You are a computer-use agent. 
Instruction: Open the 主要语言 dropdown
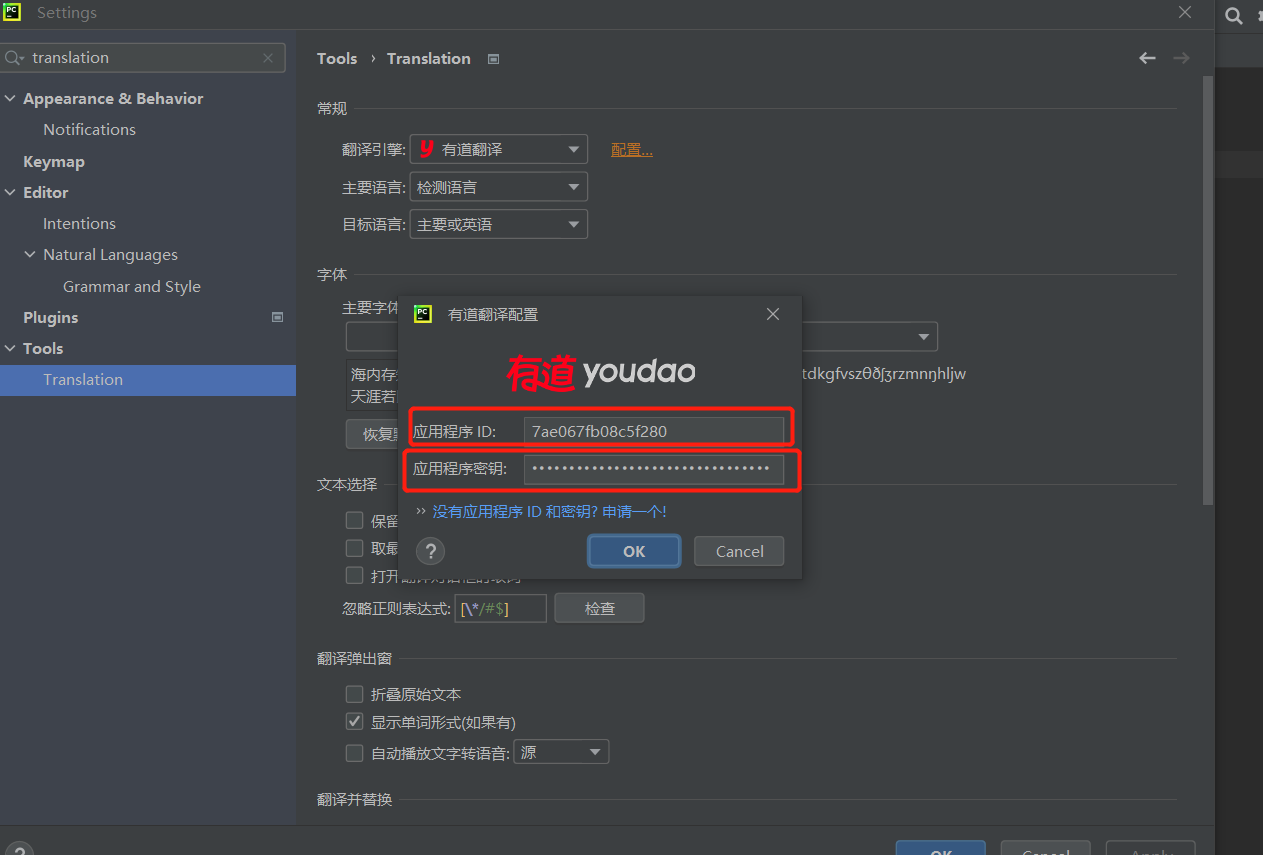(499, 187)
